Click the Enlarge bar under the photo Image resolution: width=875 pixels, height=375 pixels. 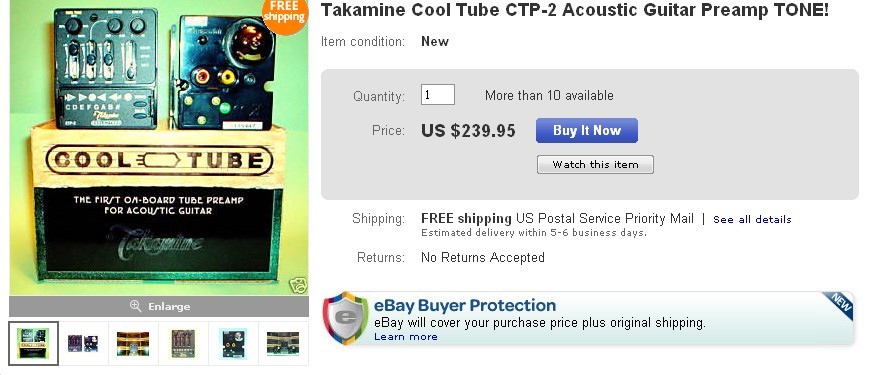tap(159, 306)
